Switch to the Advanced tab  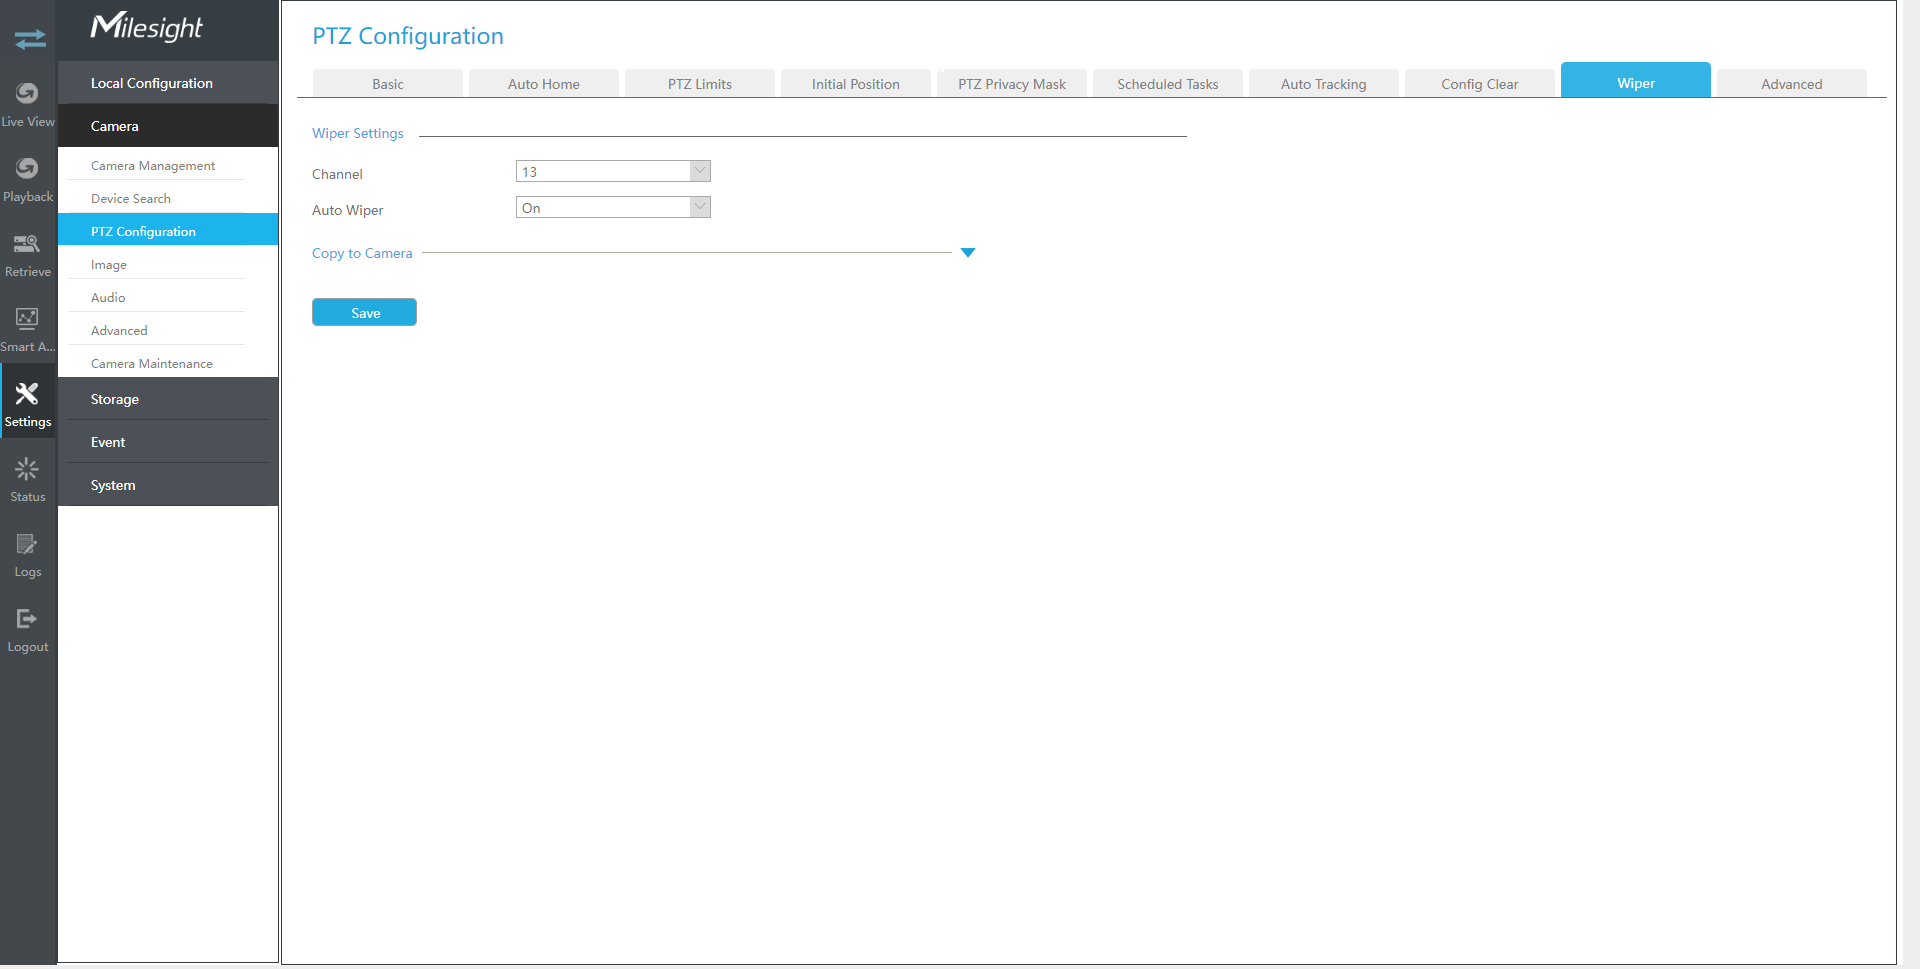coord(1792,84)
